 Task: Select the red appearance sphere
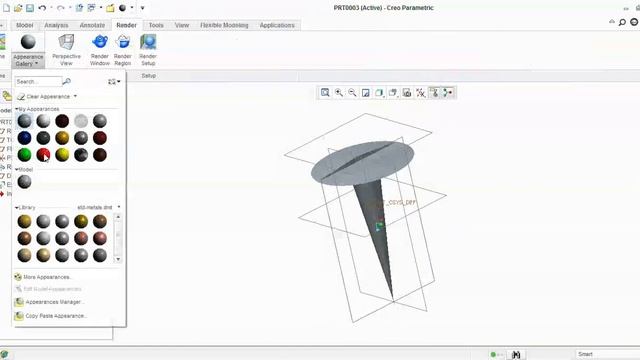pos(43,155)
